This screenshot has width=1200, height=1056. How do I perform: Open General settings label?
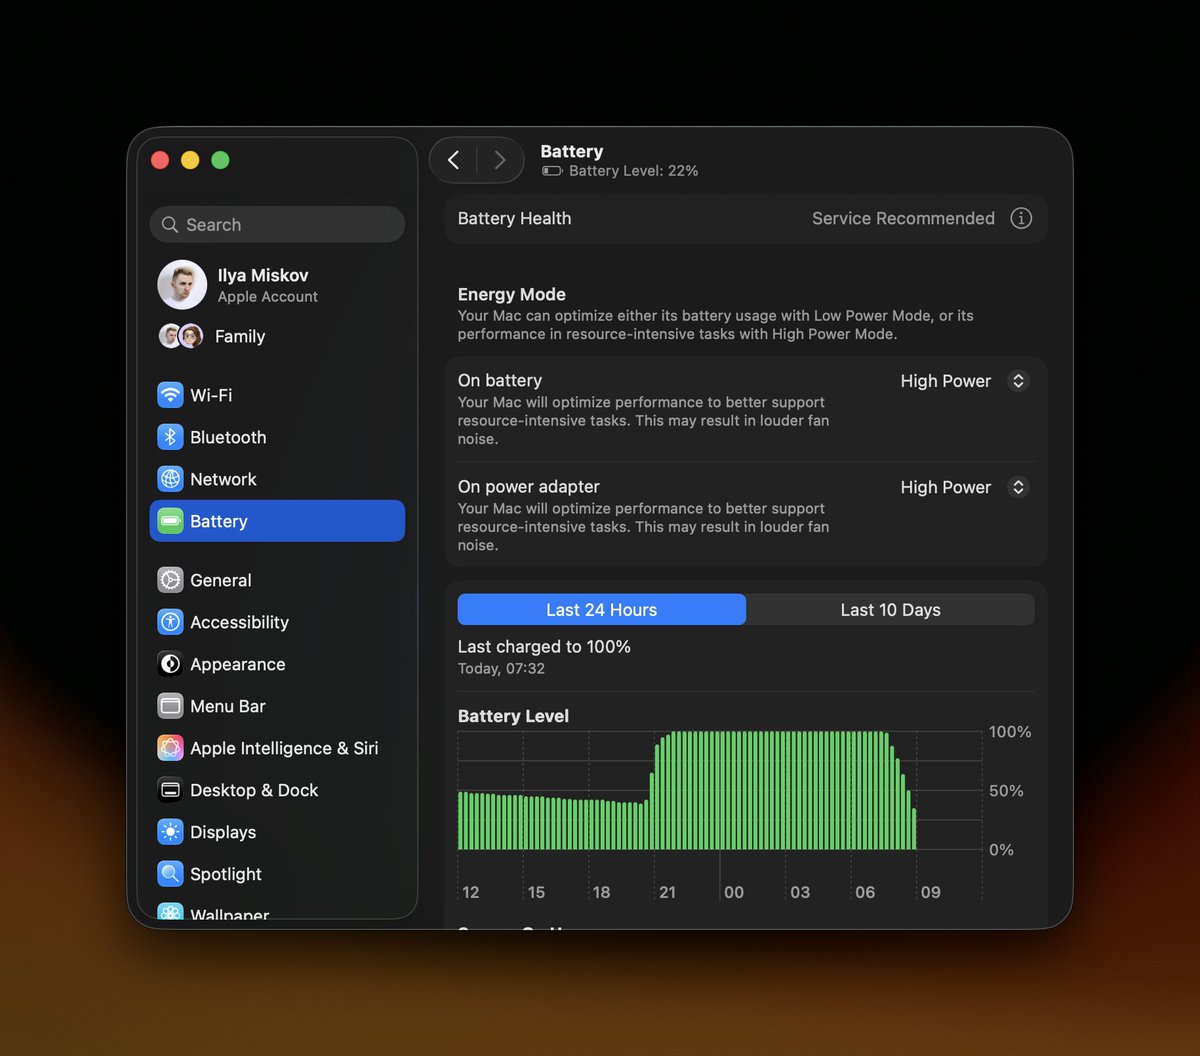[221, 580]
